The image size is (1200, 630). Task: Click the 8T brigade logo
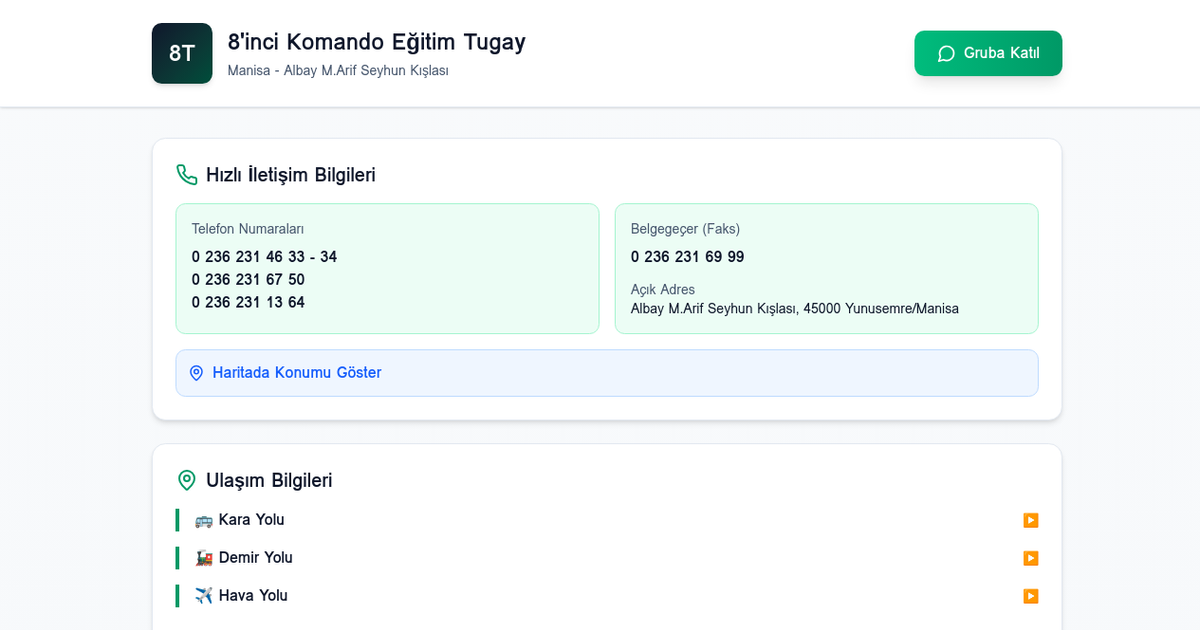click(181, 52)
